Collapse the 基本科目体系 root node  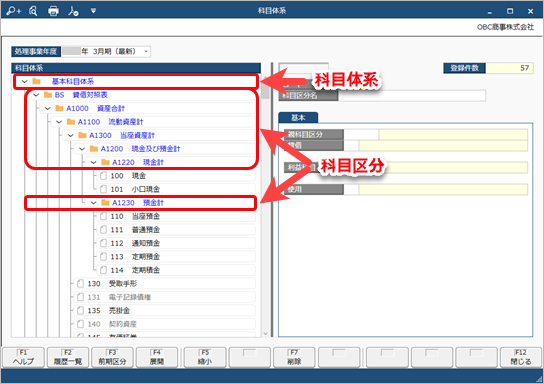pos(24,82)
